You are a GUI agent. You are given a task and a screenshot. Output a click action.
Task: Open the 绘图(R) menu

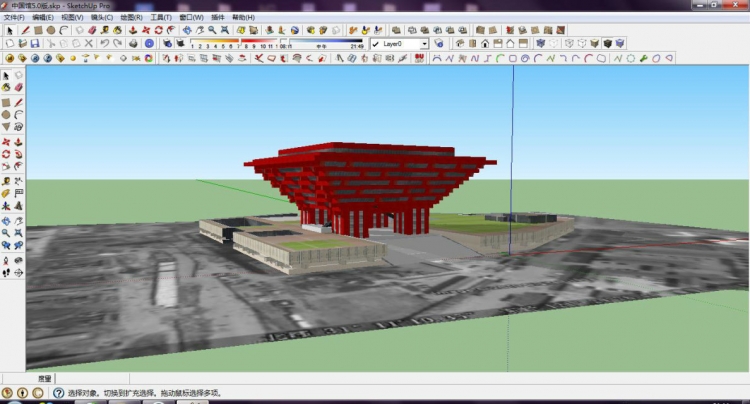tap(132, 17)
